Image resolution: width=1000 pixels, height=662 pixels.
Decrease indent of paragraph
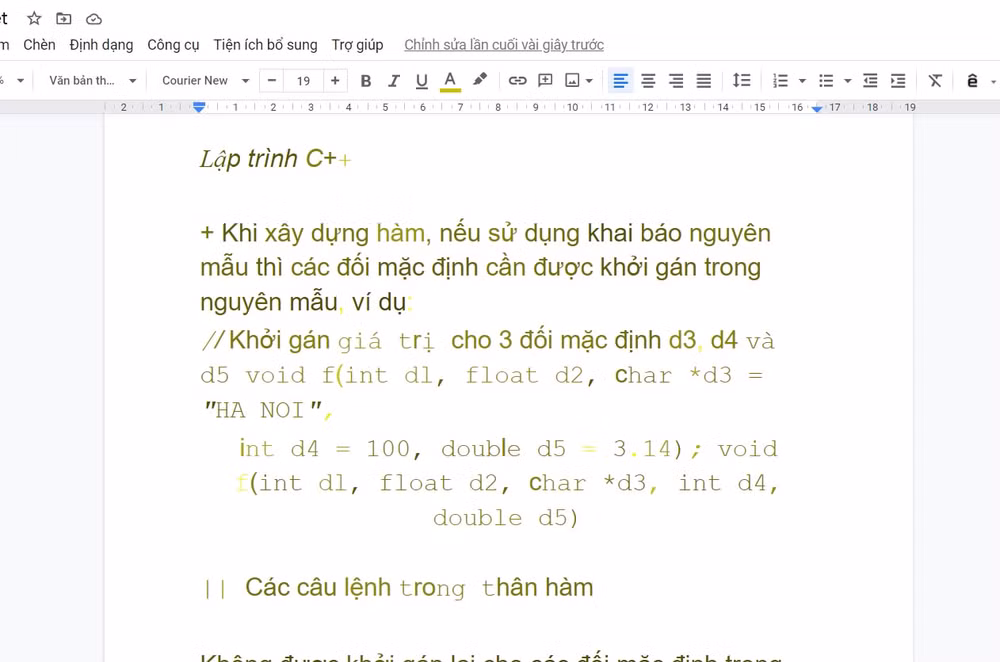click(x=870, y=80)
